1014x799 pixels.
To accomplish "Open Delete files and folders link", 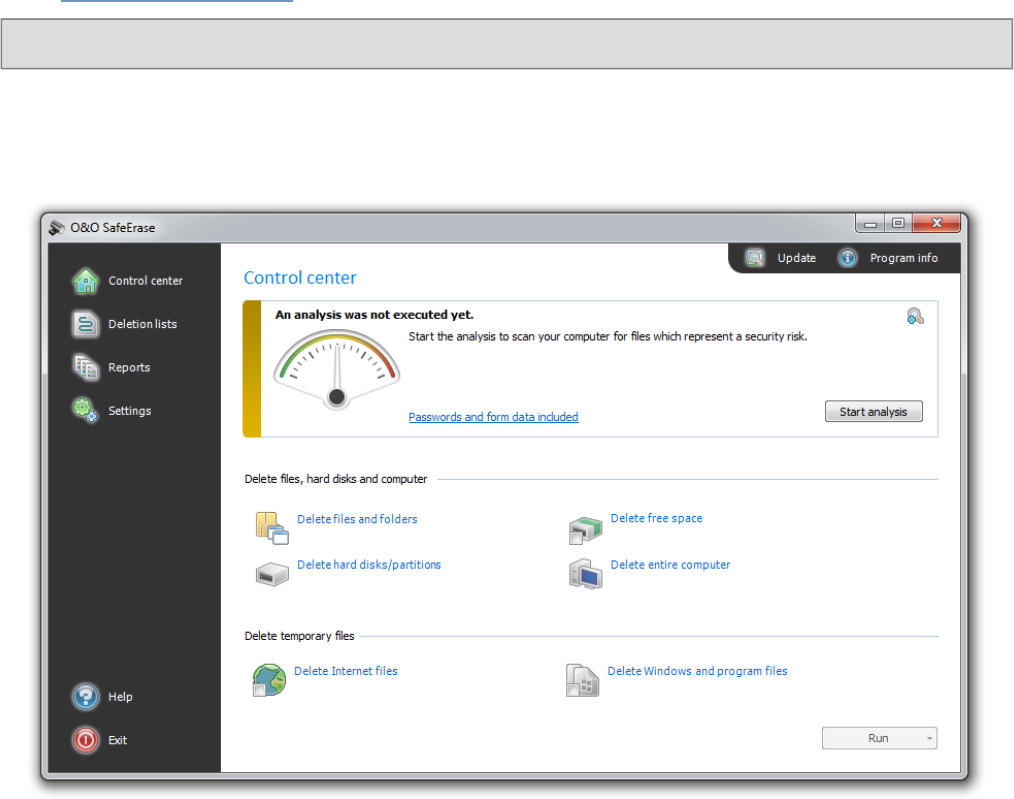I will click(x=357, y=519).
